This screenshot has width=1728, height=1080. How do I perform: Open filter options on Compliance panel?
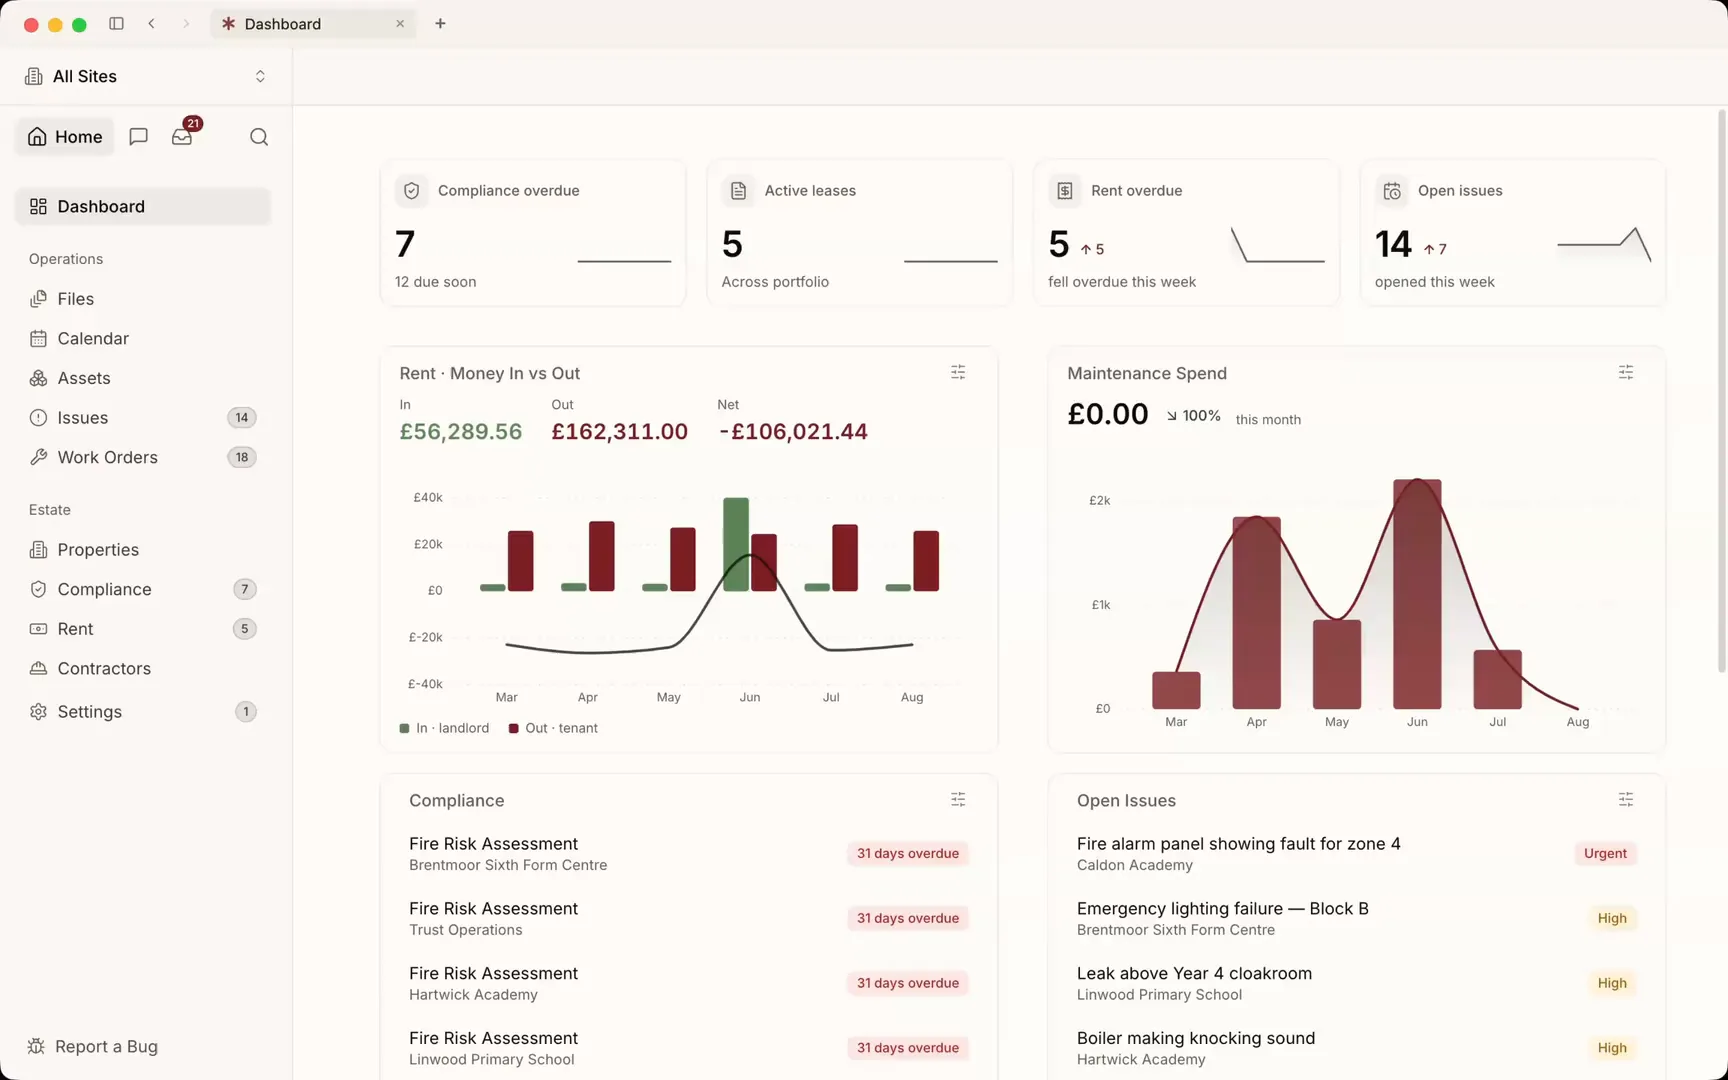958,799
